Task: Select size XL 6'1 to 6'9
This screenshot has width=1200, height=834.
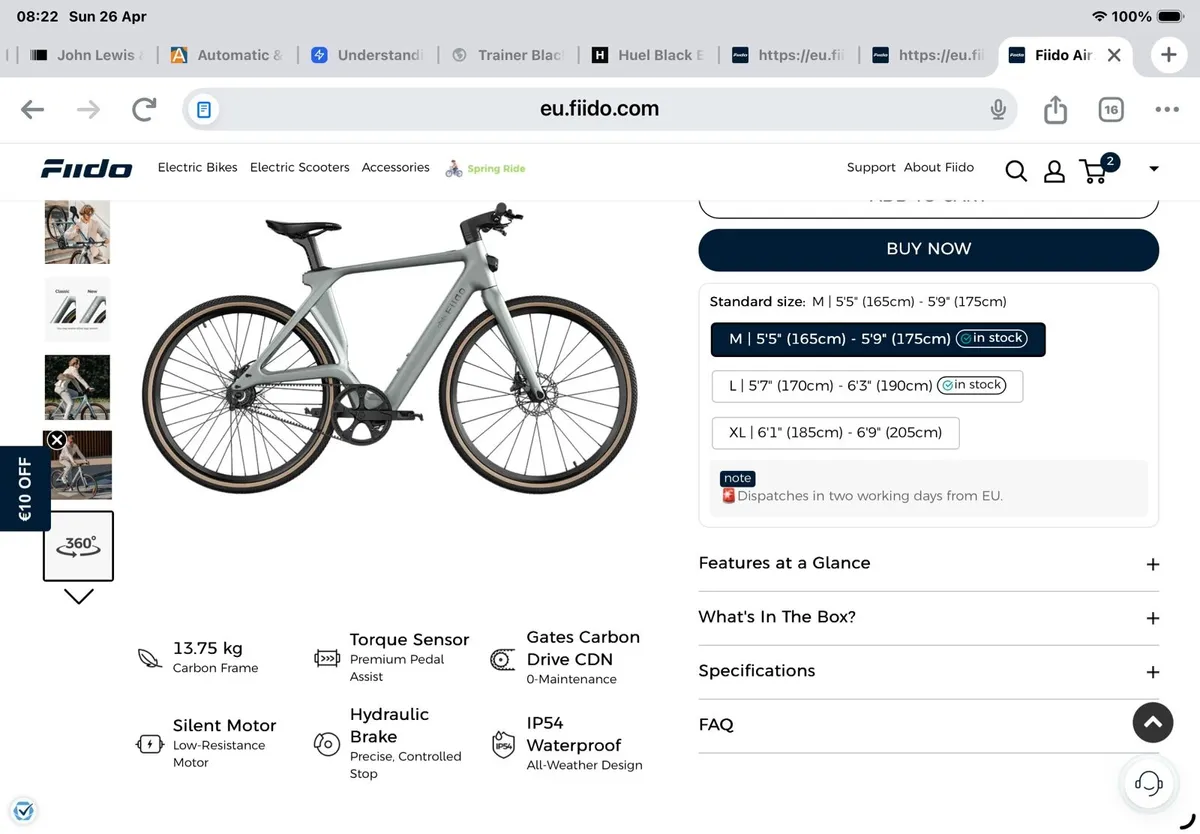Action: (835, 432)
